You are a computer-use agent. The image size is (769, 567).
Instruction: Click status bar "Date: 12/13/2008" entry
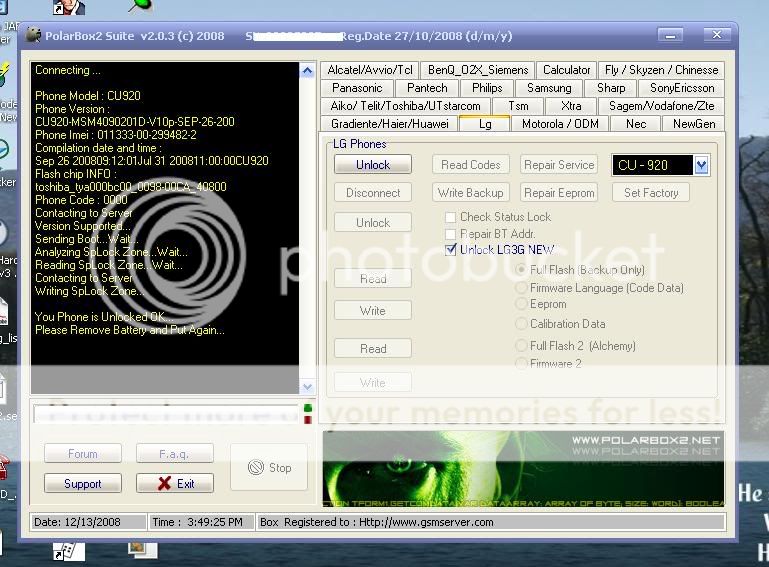[88, 522]
